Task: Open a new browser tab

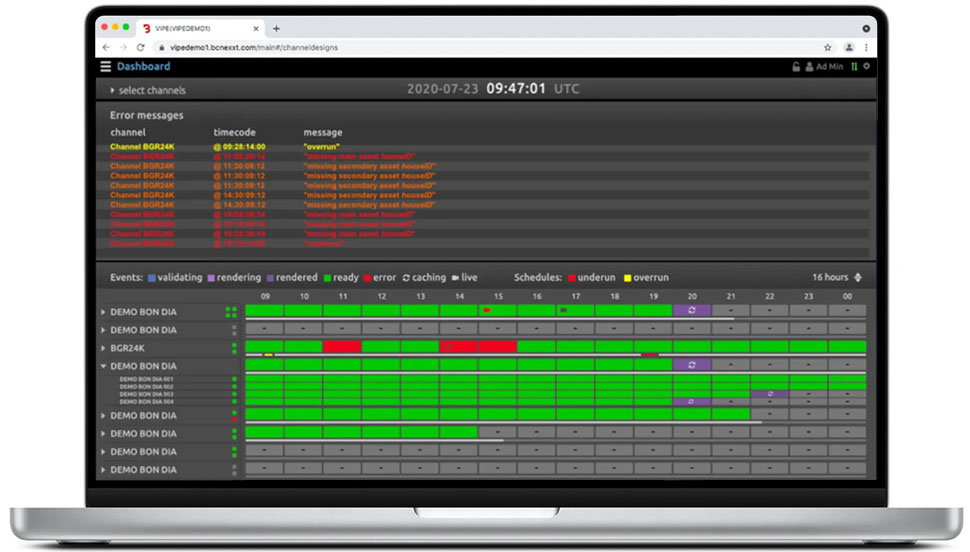Action: click(x=276, y=28)
